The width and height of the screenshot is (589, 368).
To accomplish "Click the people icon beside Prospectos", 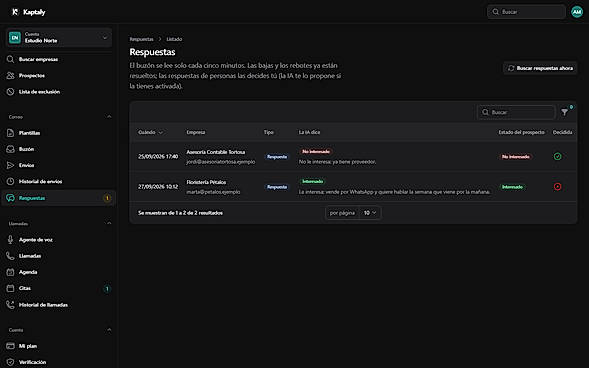I will [x=11, y=75].
